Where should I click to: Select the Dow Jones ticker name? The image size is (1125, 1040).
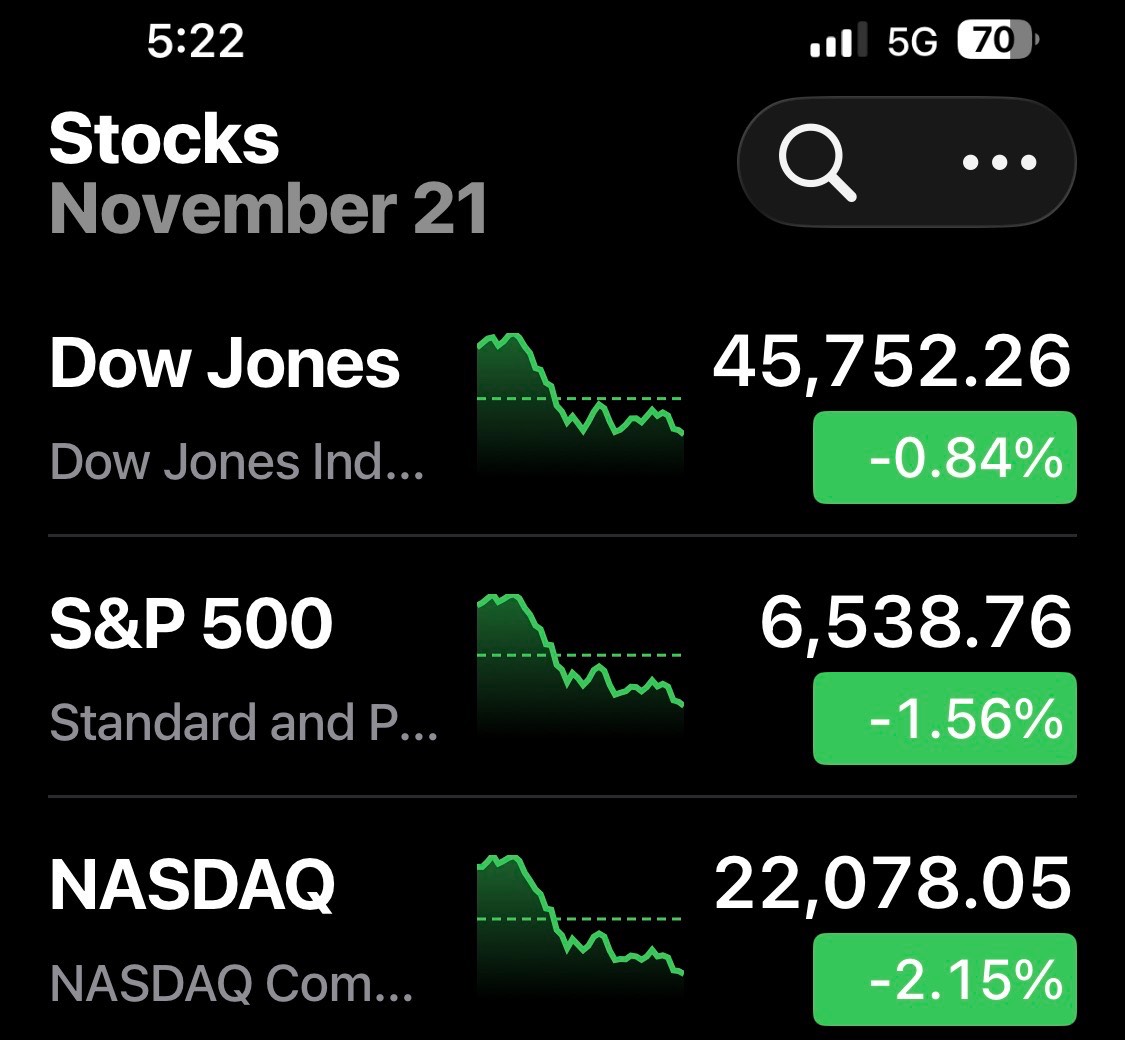point(225,363)
